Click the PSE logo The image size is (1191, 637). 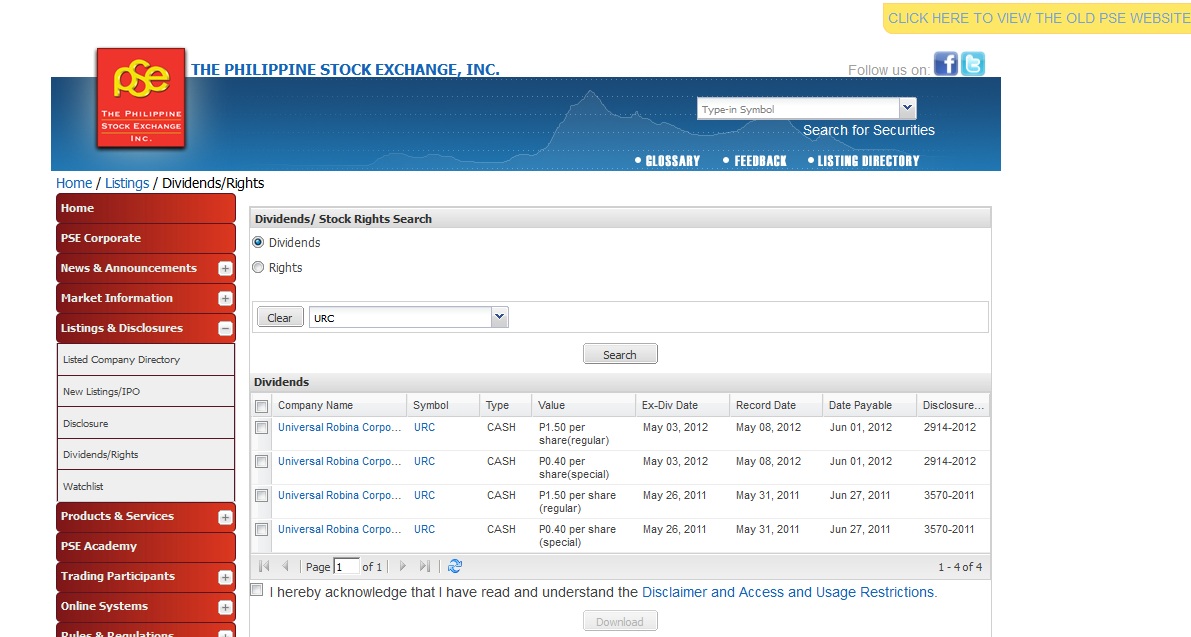pyautogui.click(x=141, y=98)
